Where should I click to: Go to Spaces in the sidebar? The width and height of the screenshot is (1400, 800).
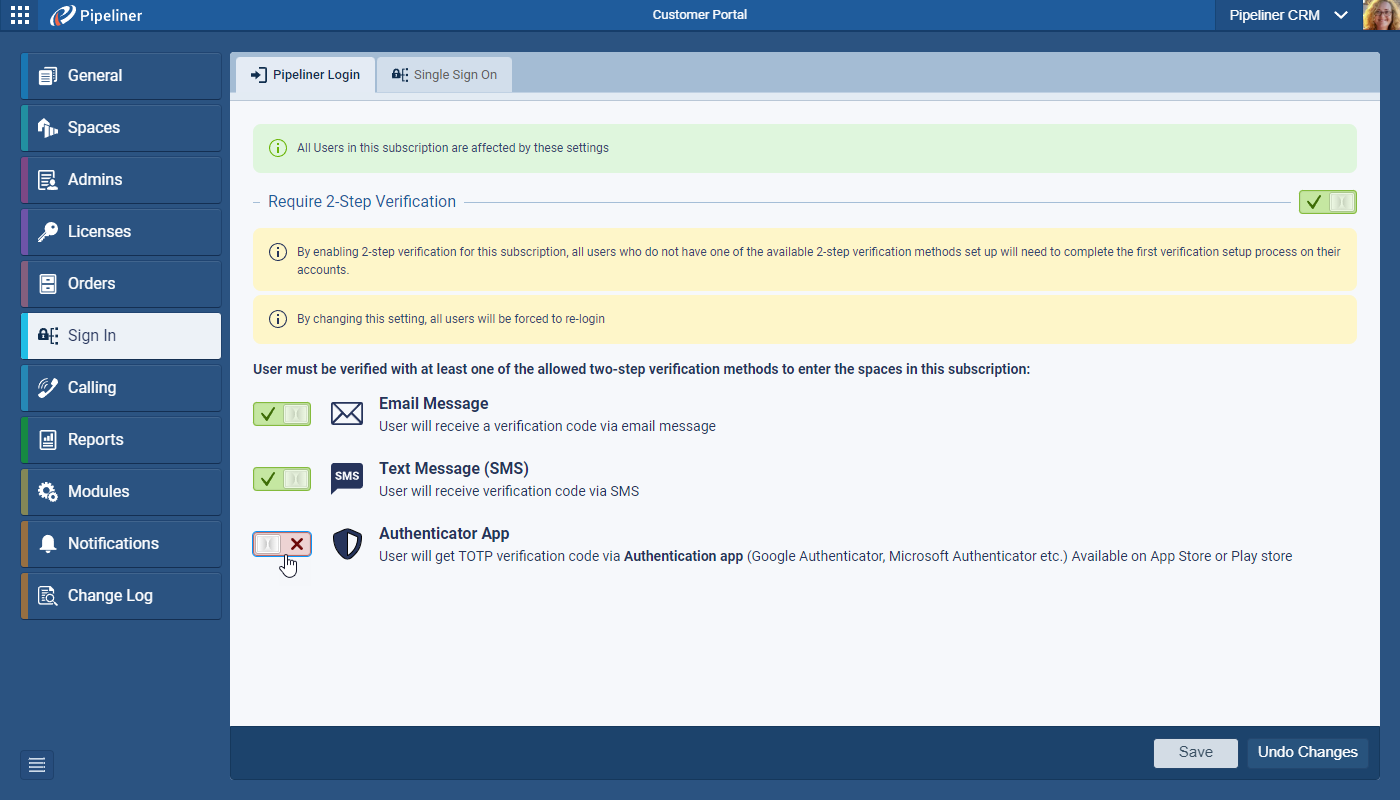click(x=121, y=128)
